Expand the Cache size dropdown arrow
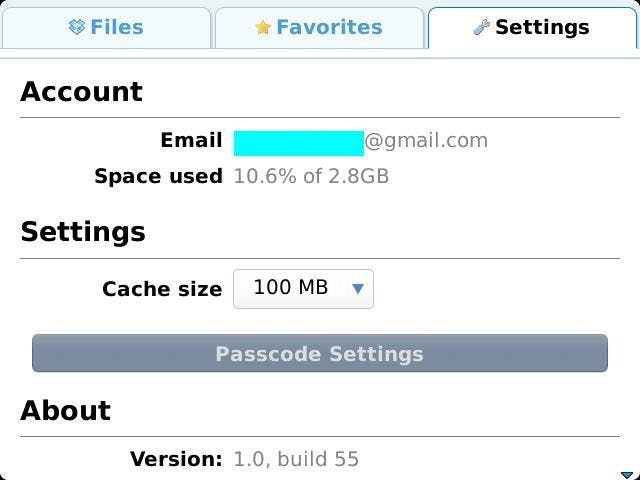The height and width of the screenshot is (480, 640). click(x=358, y=289)
